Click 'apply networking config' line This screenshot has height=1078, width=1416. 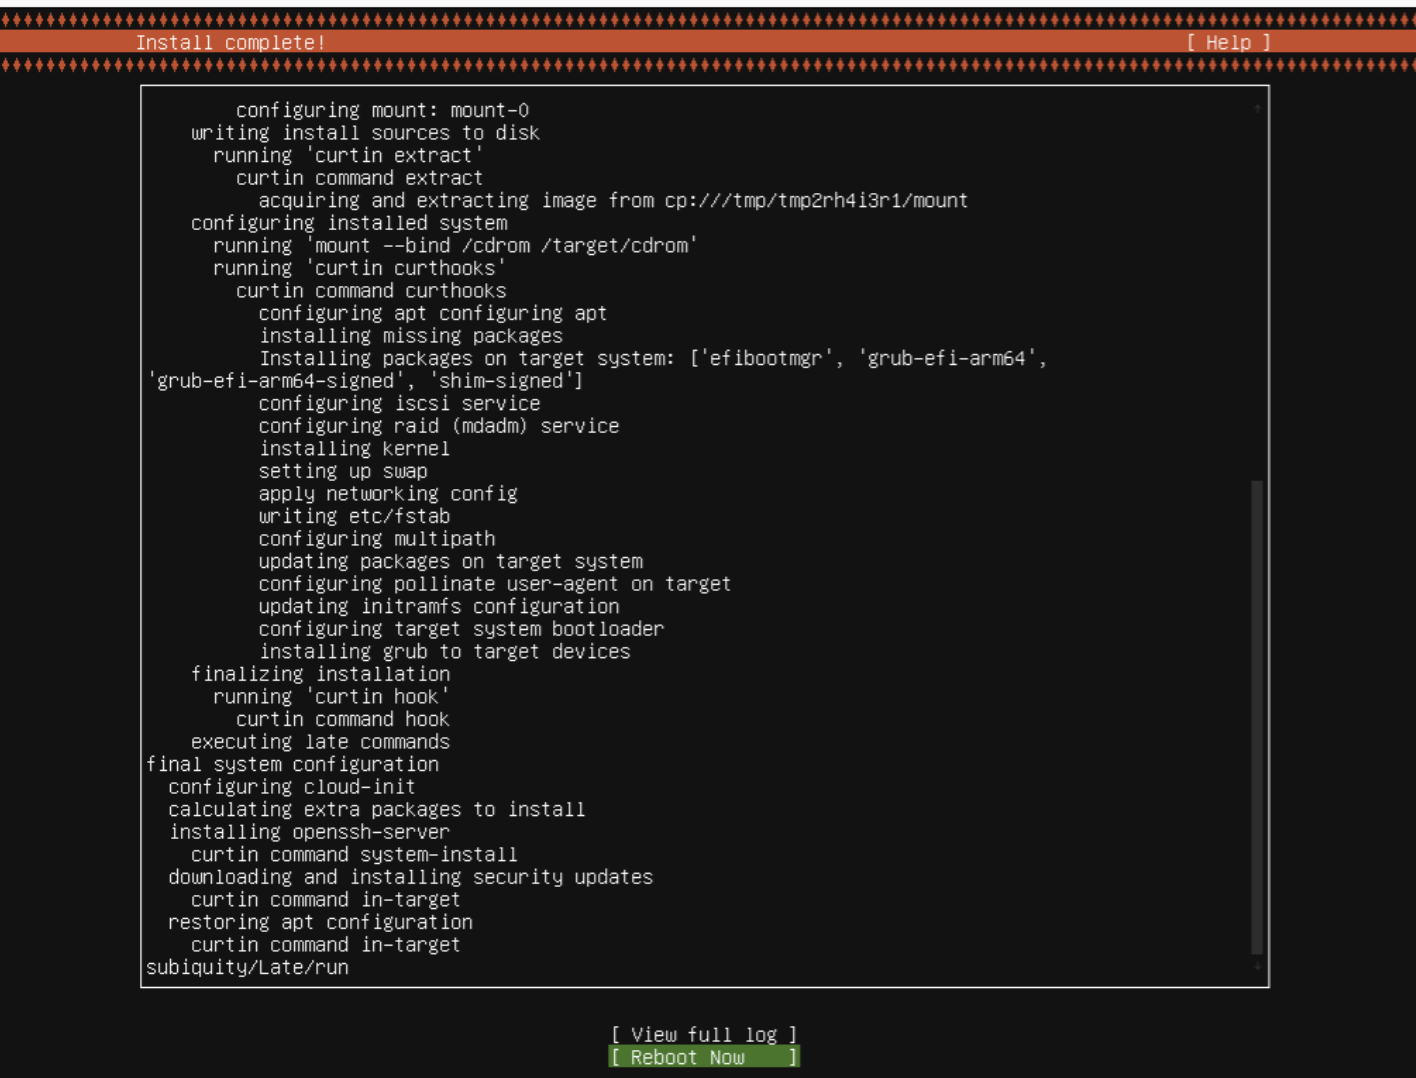coord(388,493)
